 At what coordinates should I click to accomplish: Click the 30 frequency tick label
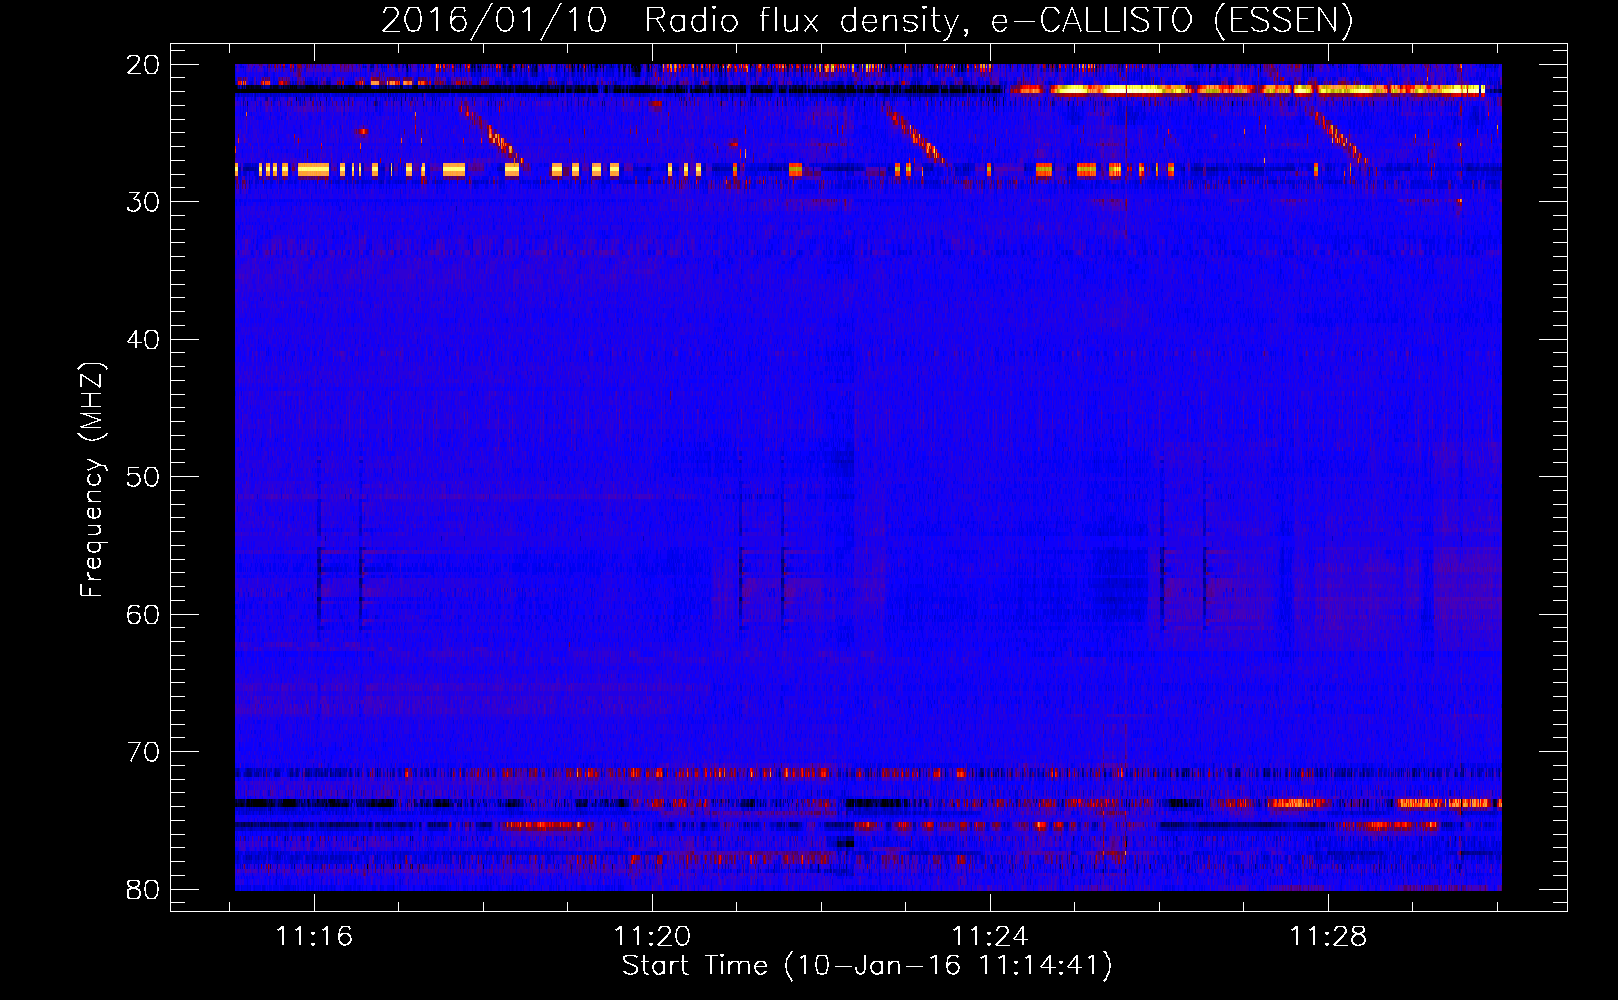coord(143,202)
